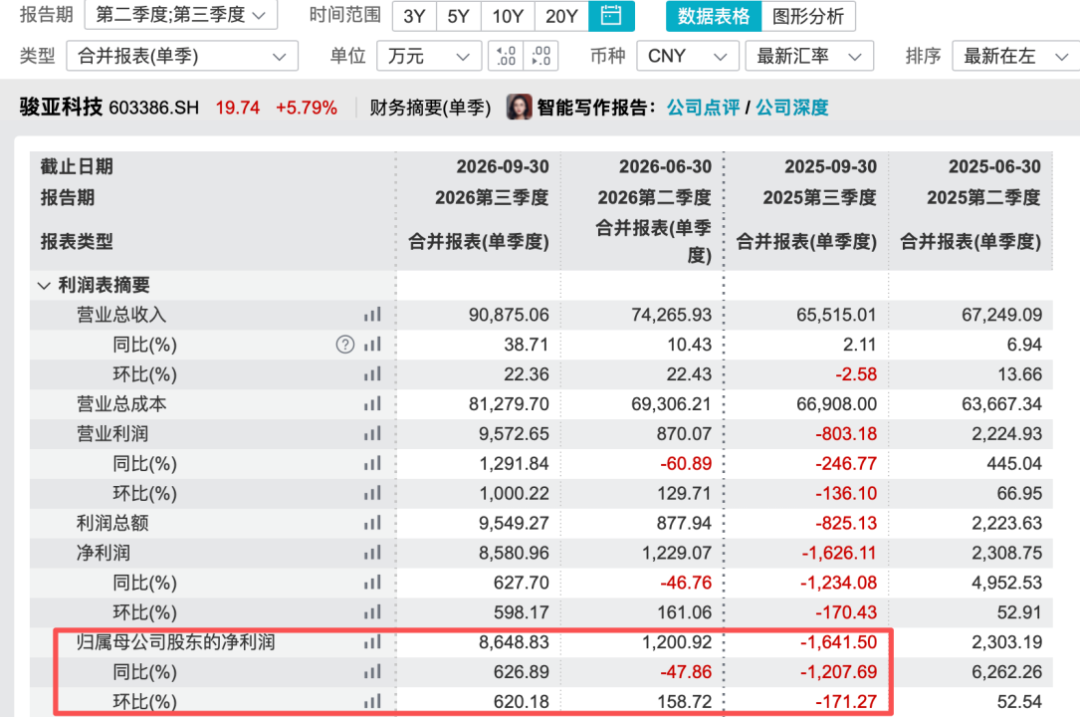Show help for revenue 同比(%) question mark
1080x717 pixels.
(x=345, y=344)
